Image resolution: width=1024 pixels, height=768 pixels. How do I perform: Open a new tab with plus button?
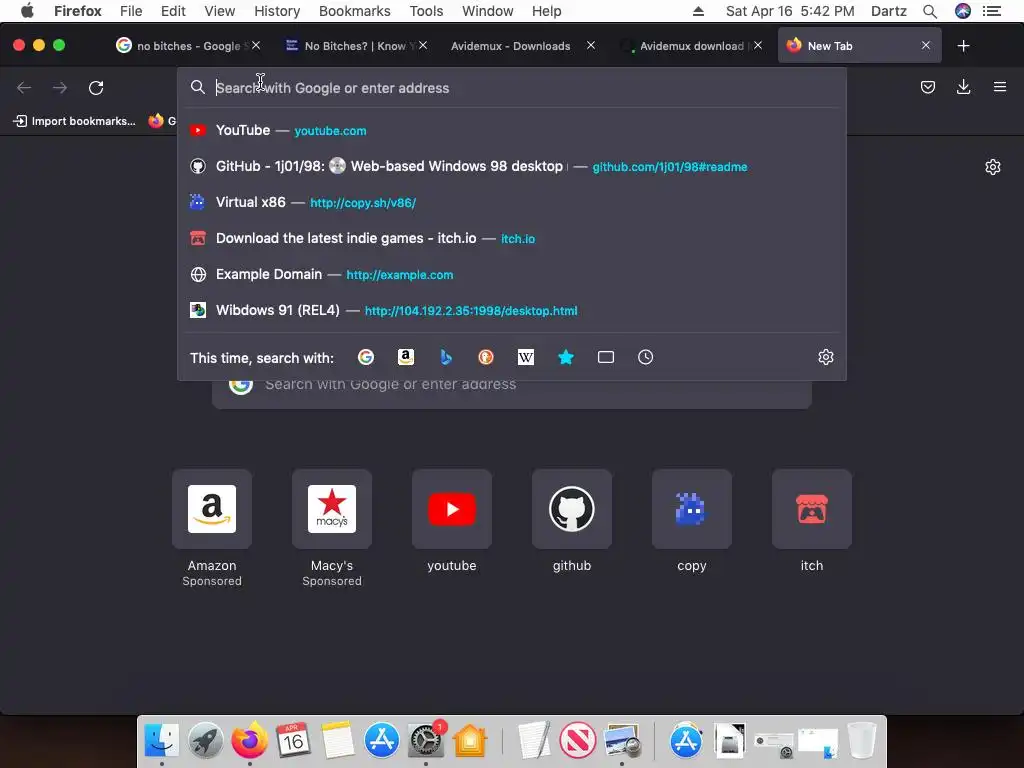tap(963, 46)
